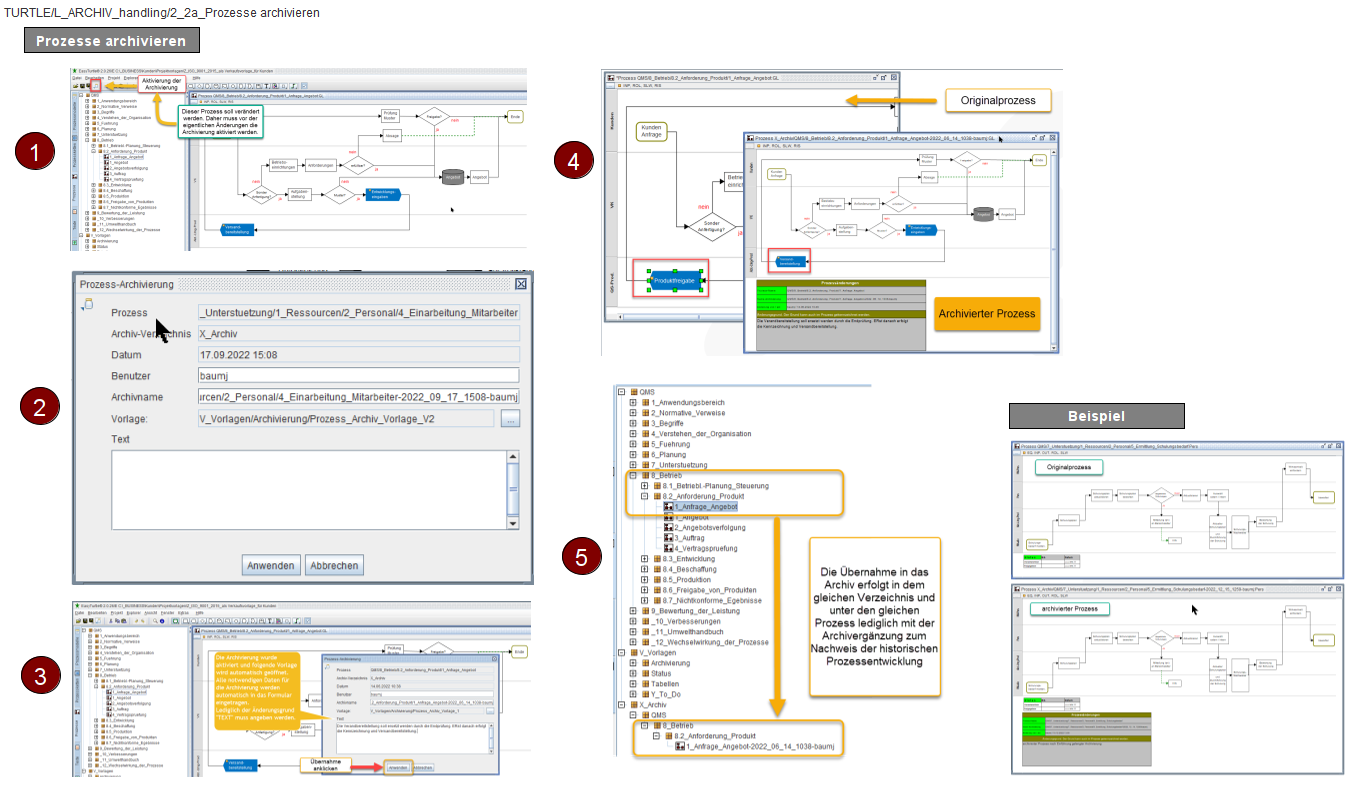Click Anwenden in the large Prozess-Archivierung dialog

pos(272,565)
